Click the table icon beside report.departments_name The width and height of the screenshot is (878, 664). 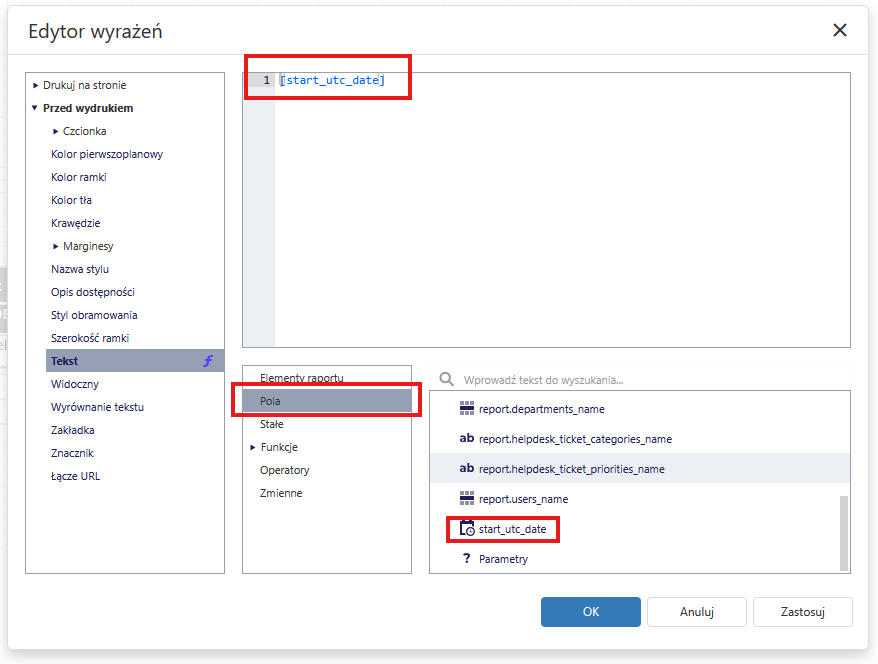(x=466, y=408)
